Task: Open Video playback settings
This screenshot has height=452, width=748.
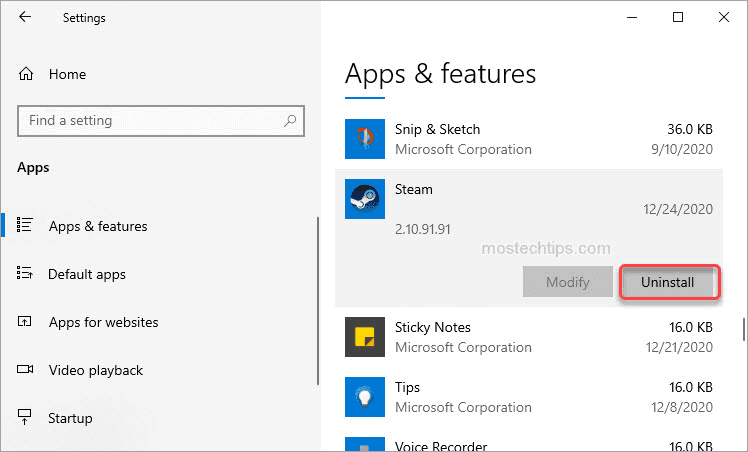Action: click(96, 370)
